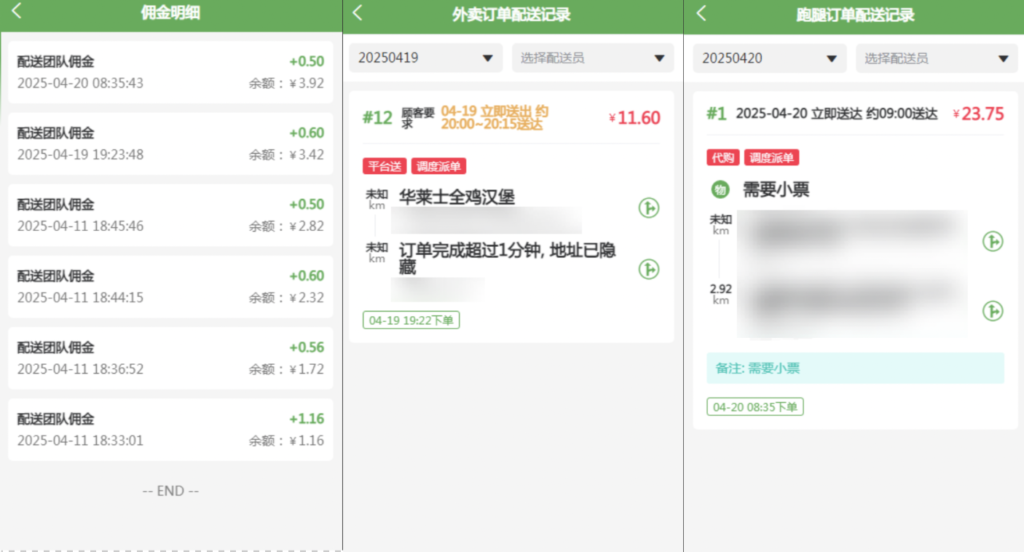Screen dimensions: 1024x552
Task: Tap navigation icon next to 2.92 km address
Action: [993, 311]
